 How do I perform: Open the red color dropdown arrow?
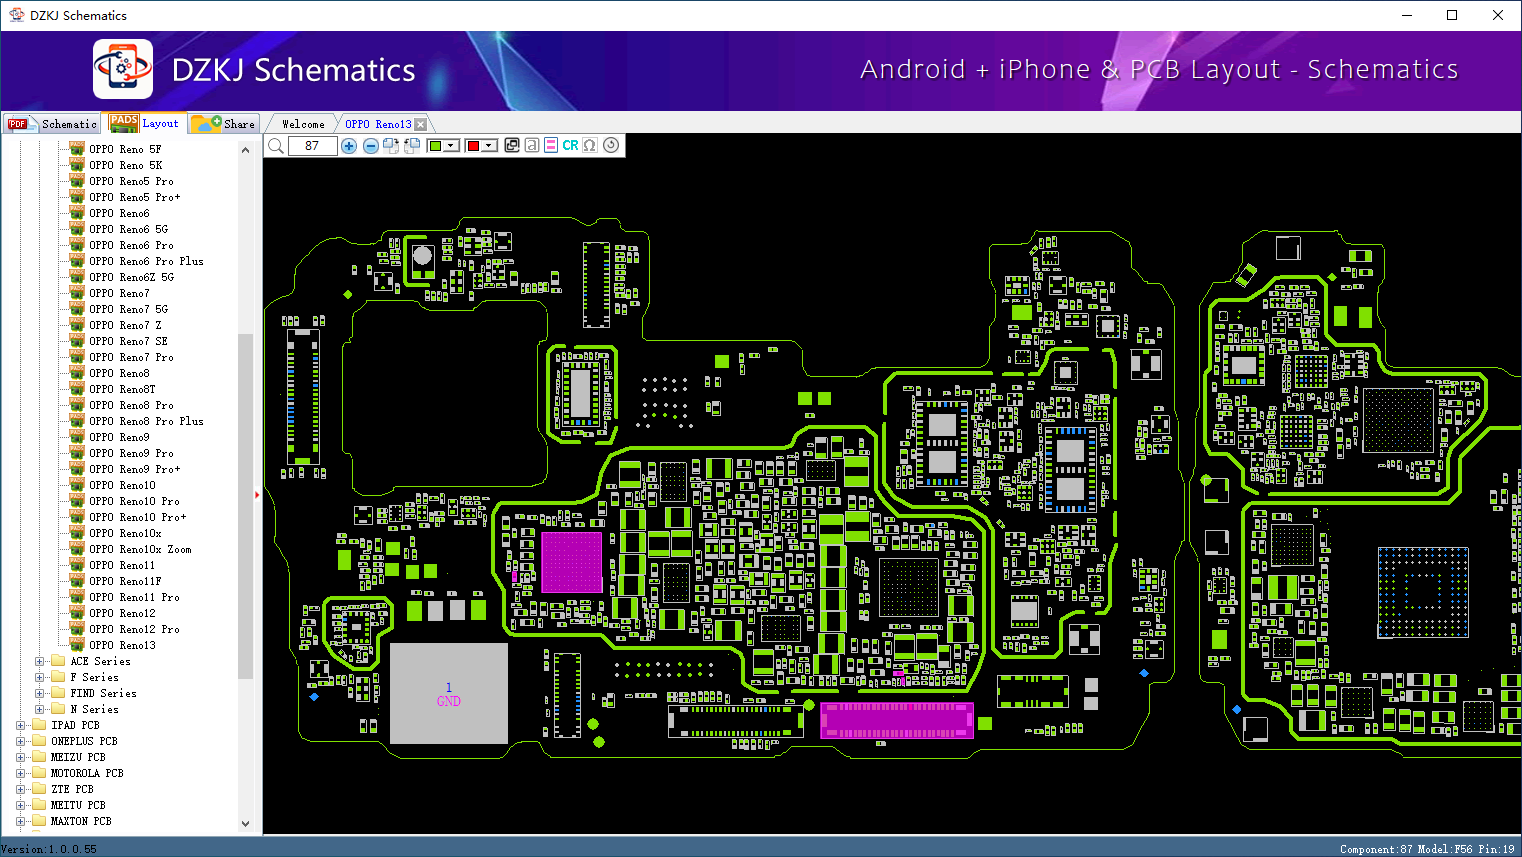tap(489, 146)
